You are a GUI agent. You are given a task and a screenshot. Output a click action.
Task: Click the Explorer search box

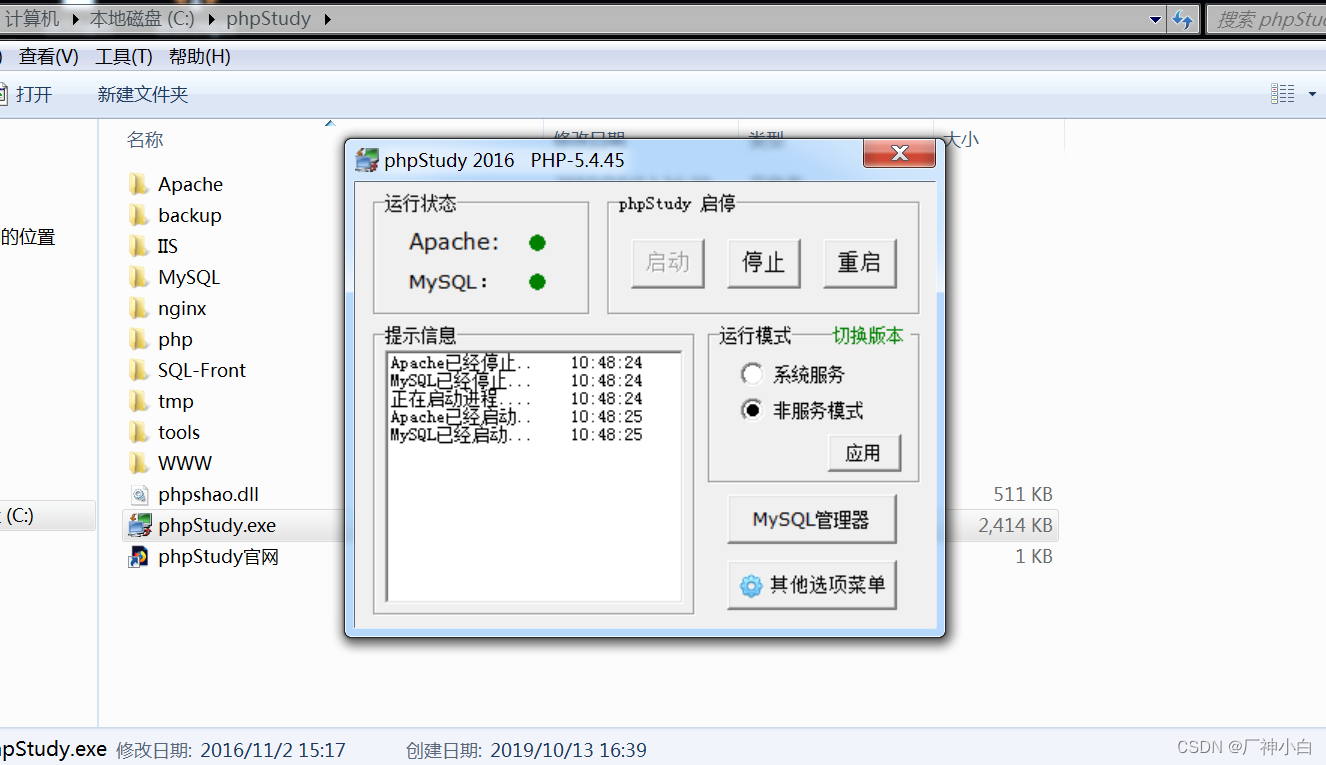(1266, 19)
